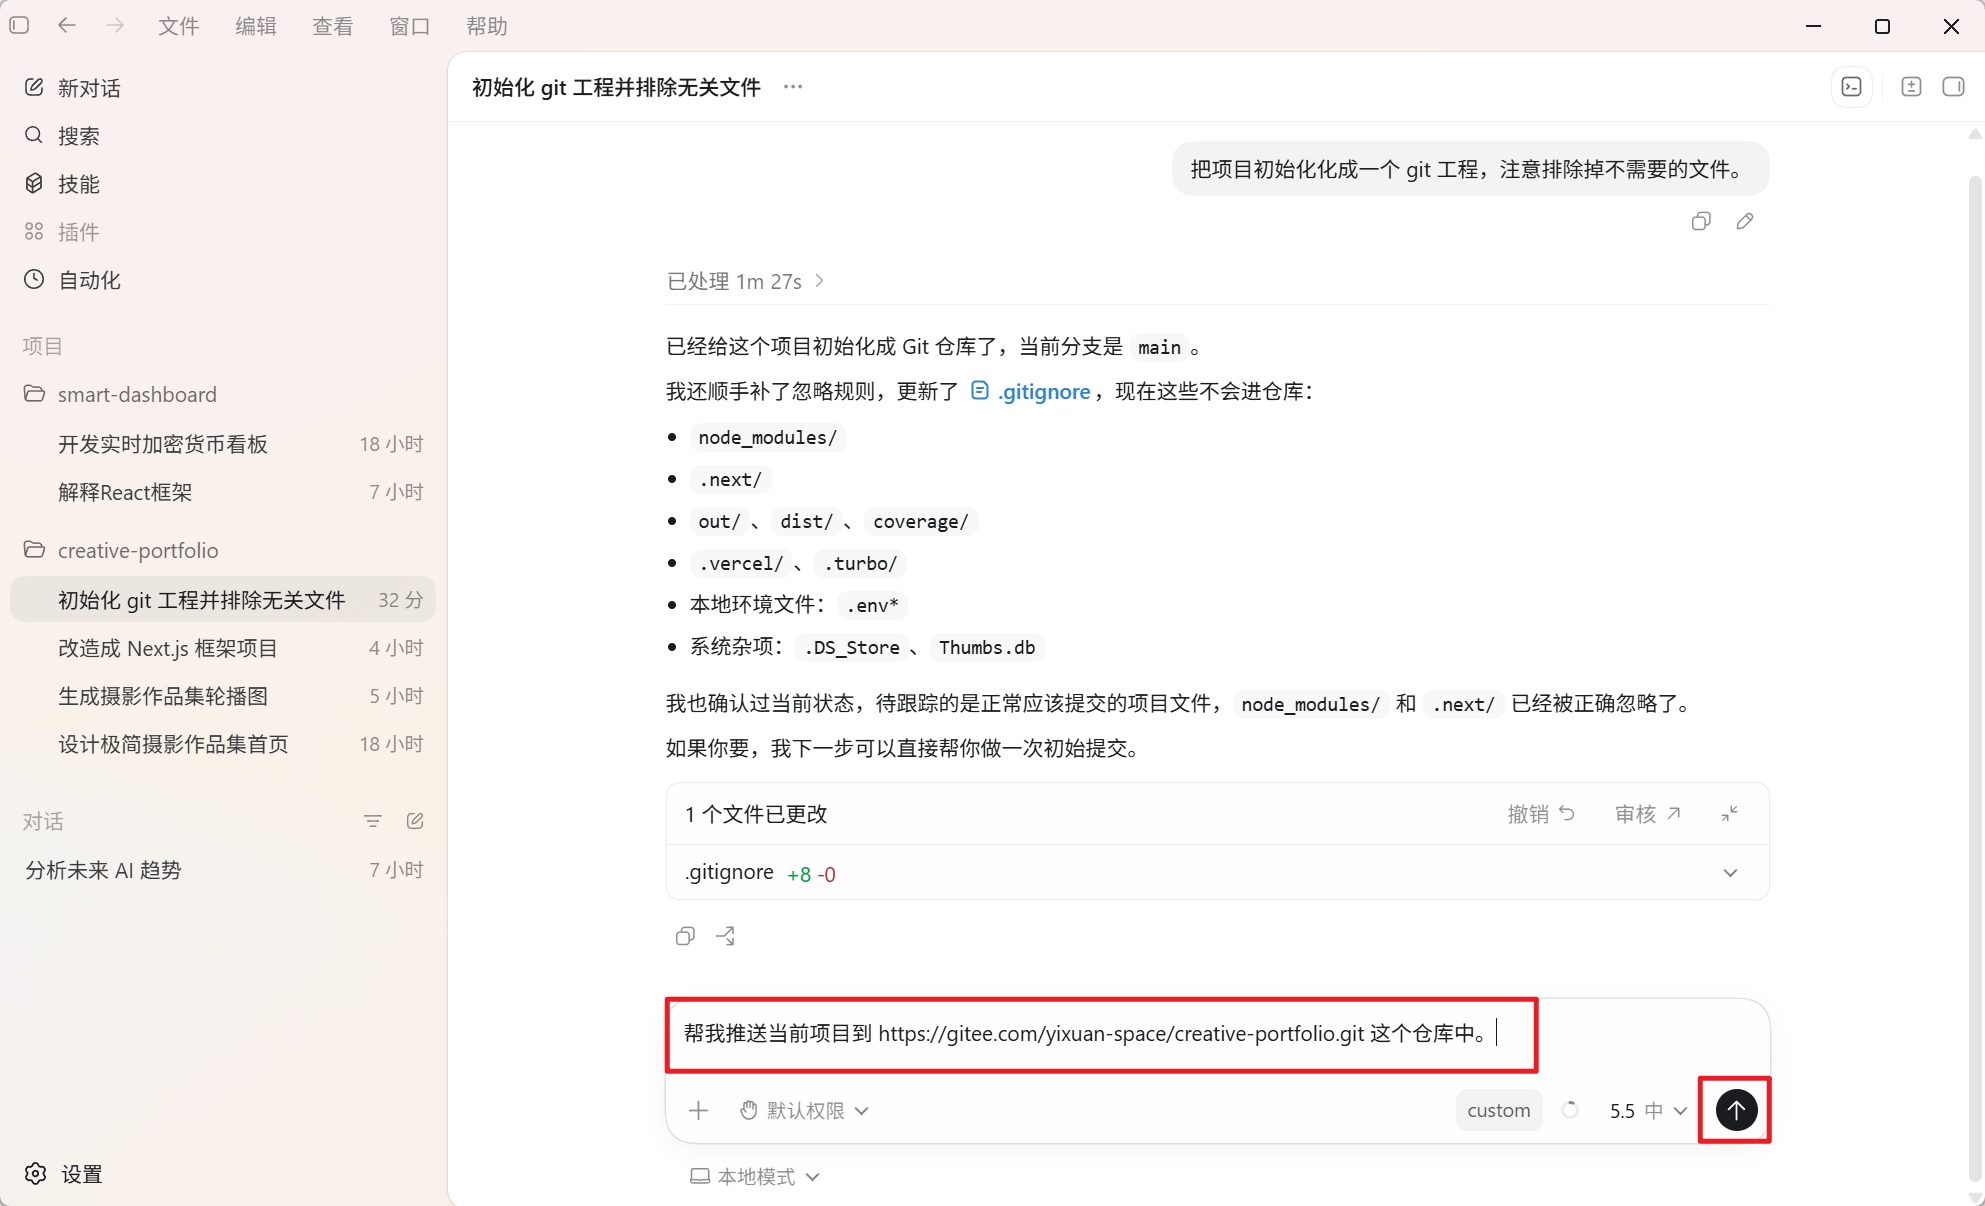Screen dimensions: 1985x1206
Task: Open the 查看 menu
Action: (332, 26)
